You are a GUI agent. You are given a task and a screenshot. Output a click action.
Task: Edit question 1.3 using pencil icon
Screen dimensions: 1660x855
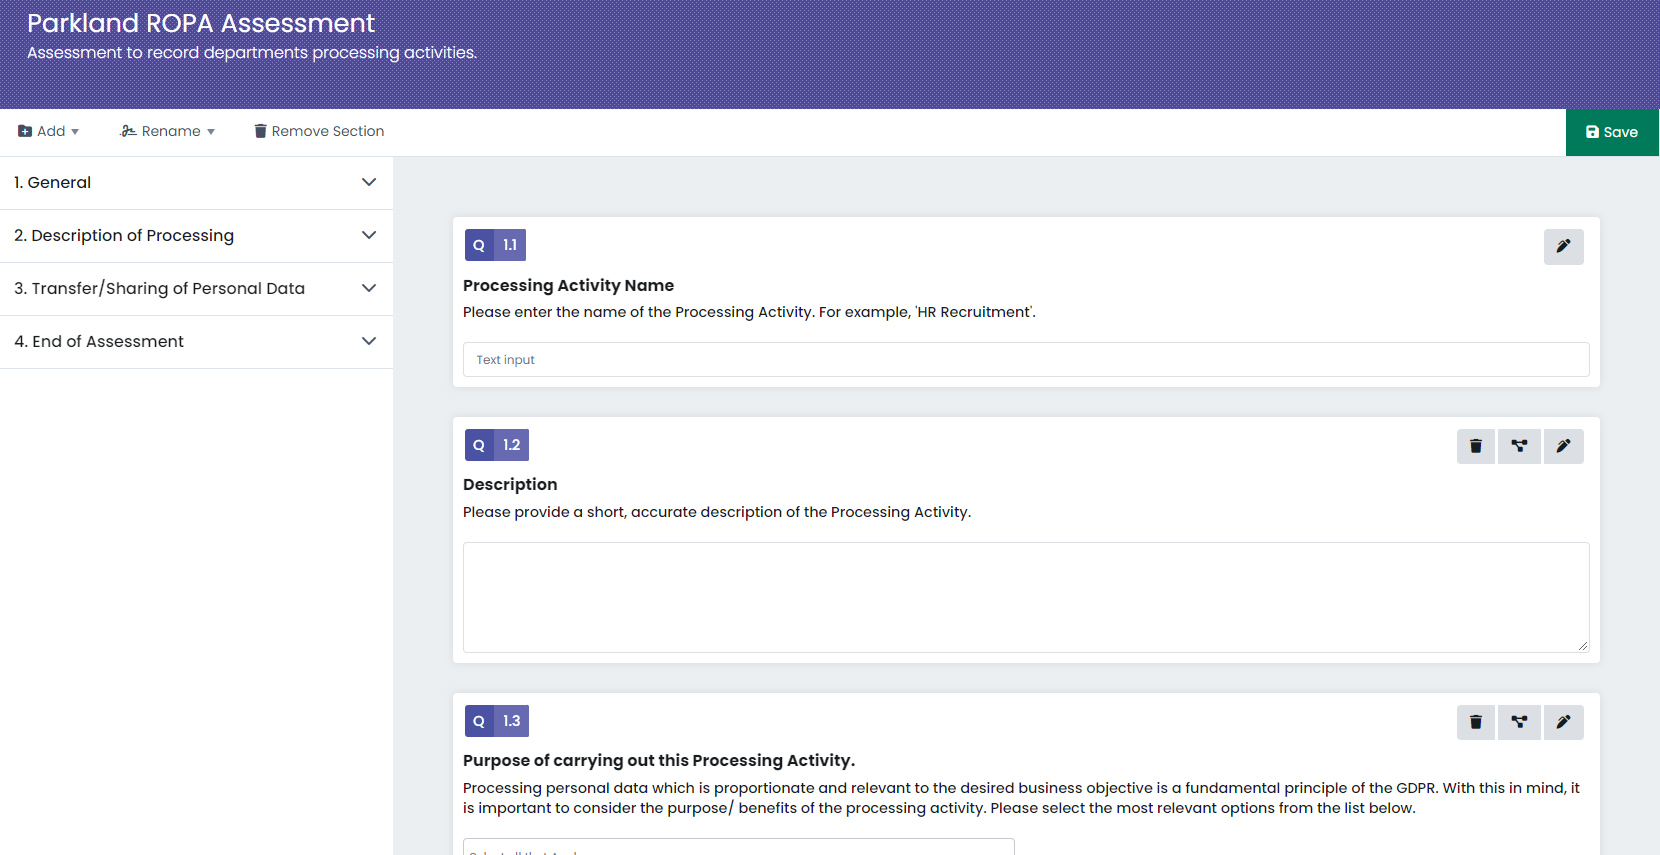click(1563, 722)
